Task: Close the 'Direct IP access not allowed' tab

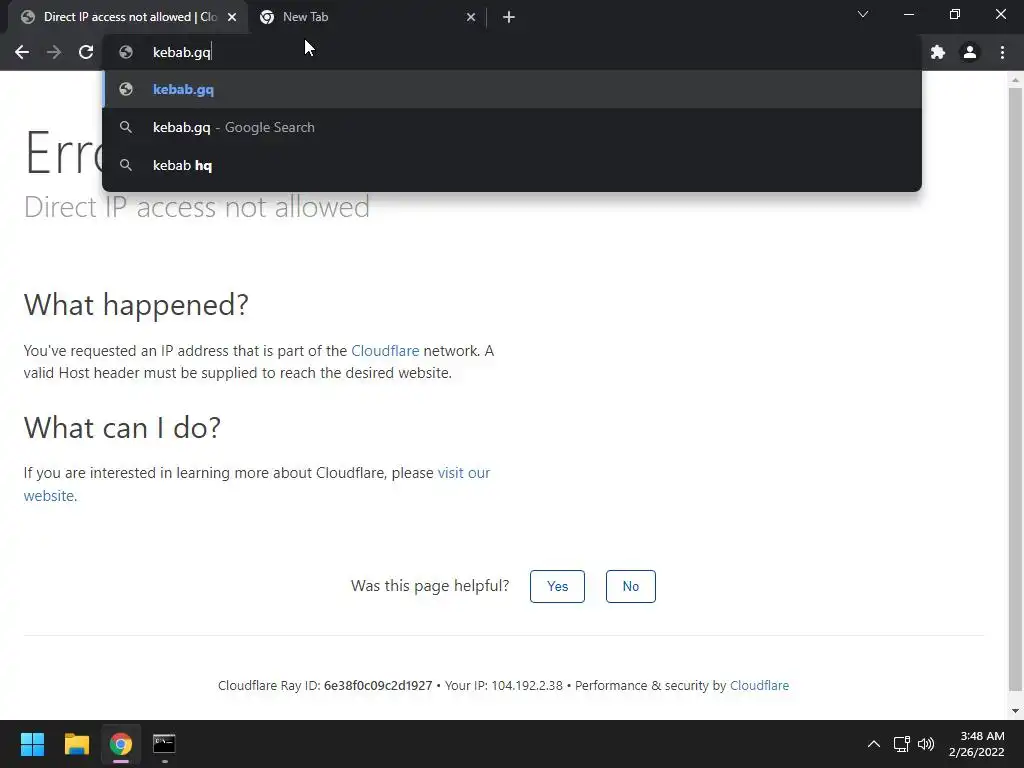Action: (x=232, y=17)
